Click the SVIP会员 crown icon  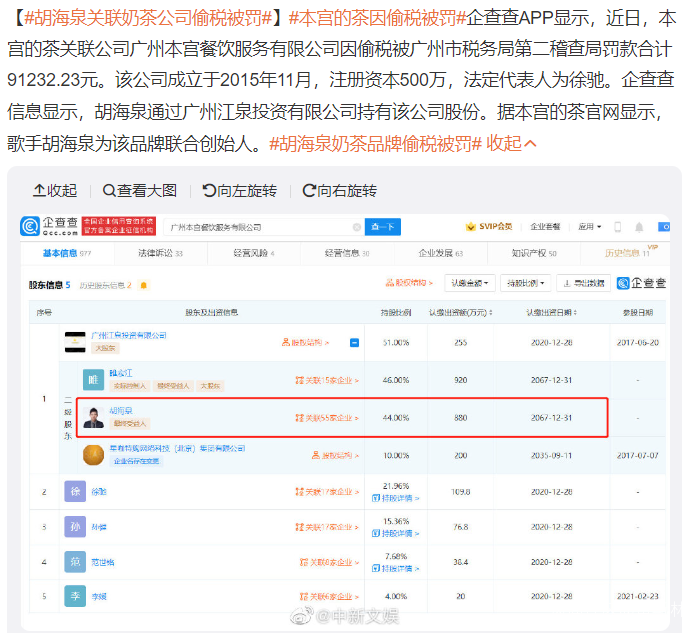point(472,227)
